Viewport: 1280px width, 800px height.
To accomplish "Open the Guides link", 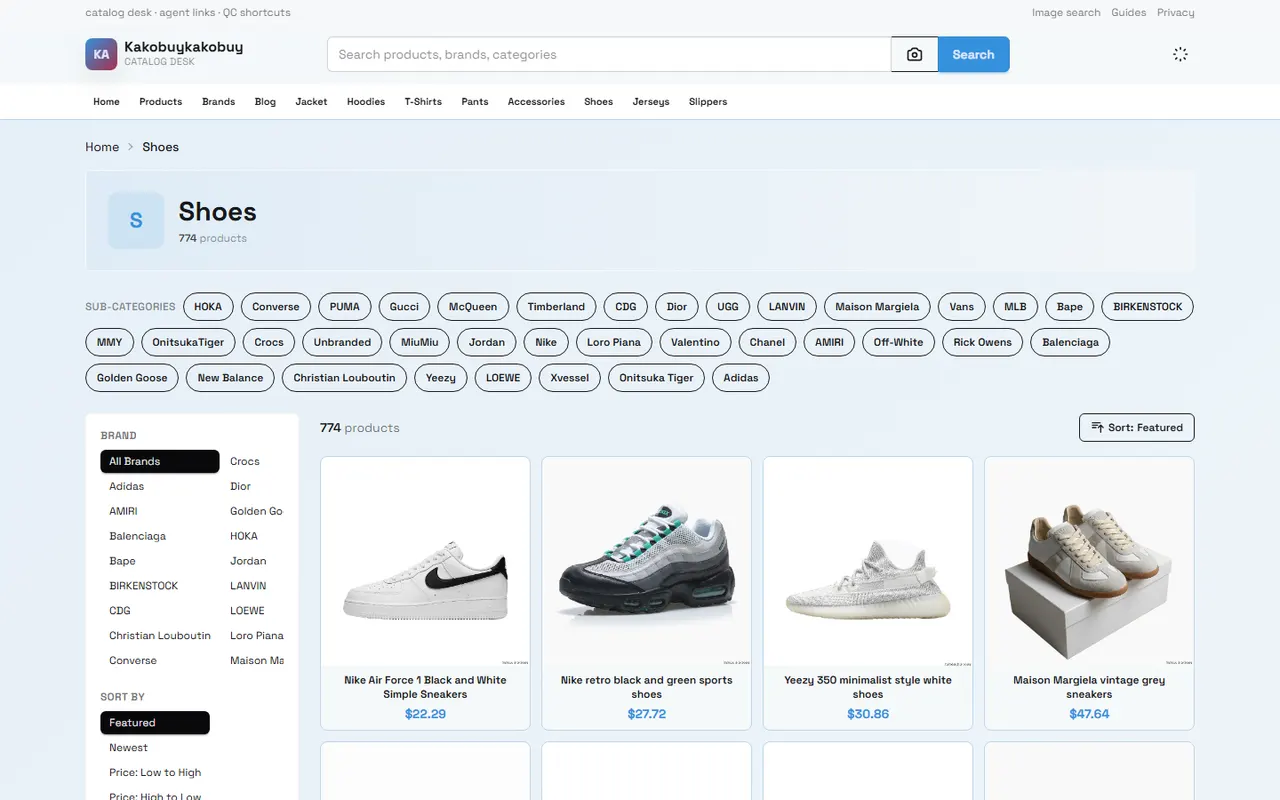I will [1129, 13].
